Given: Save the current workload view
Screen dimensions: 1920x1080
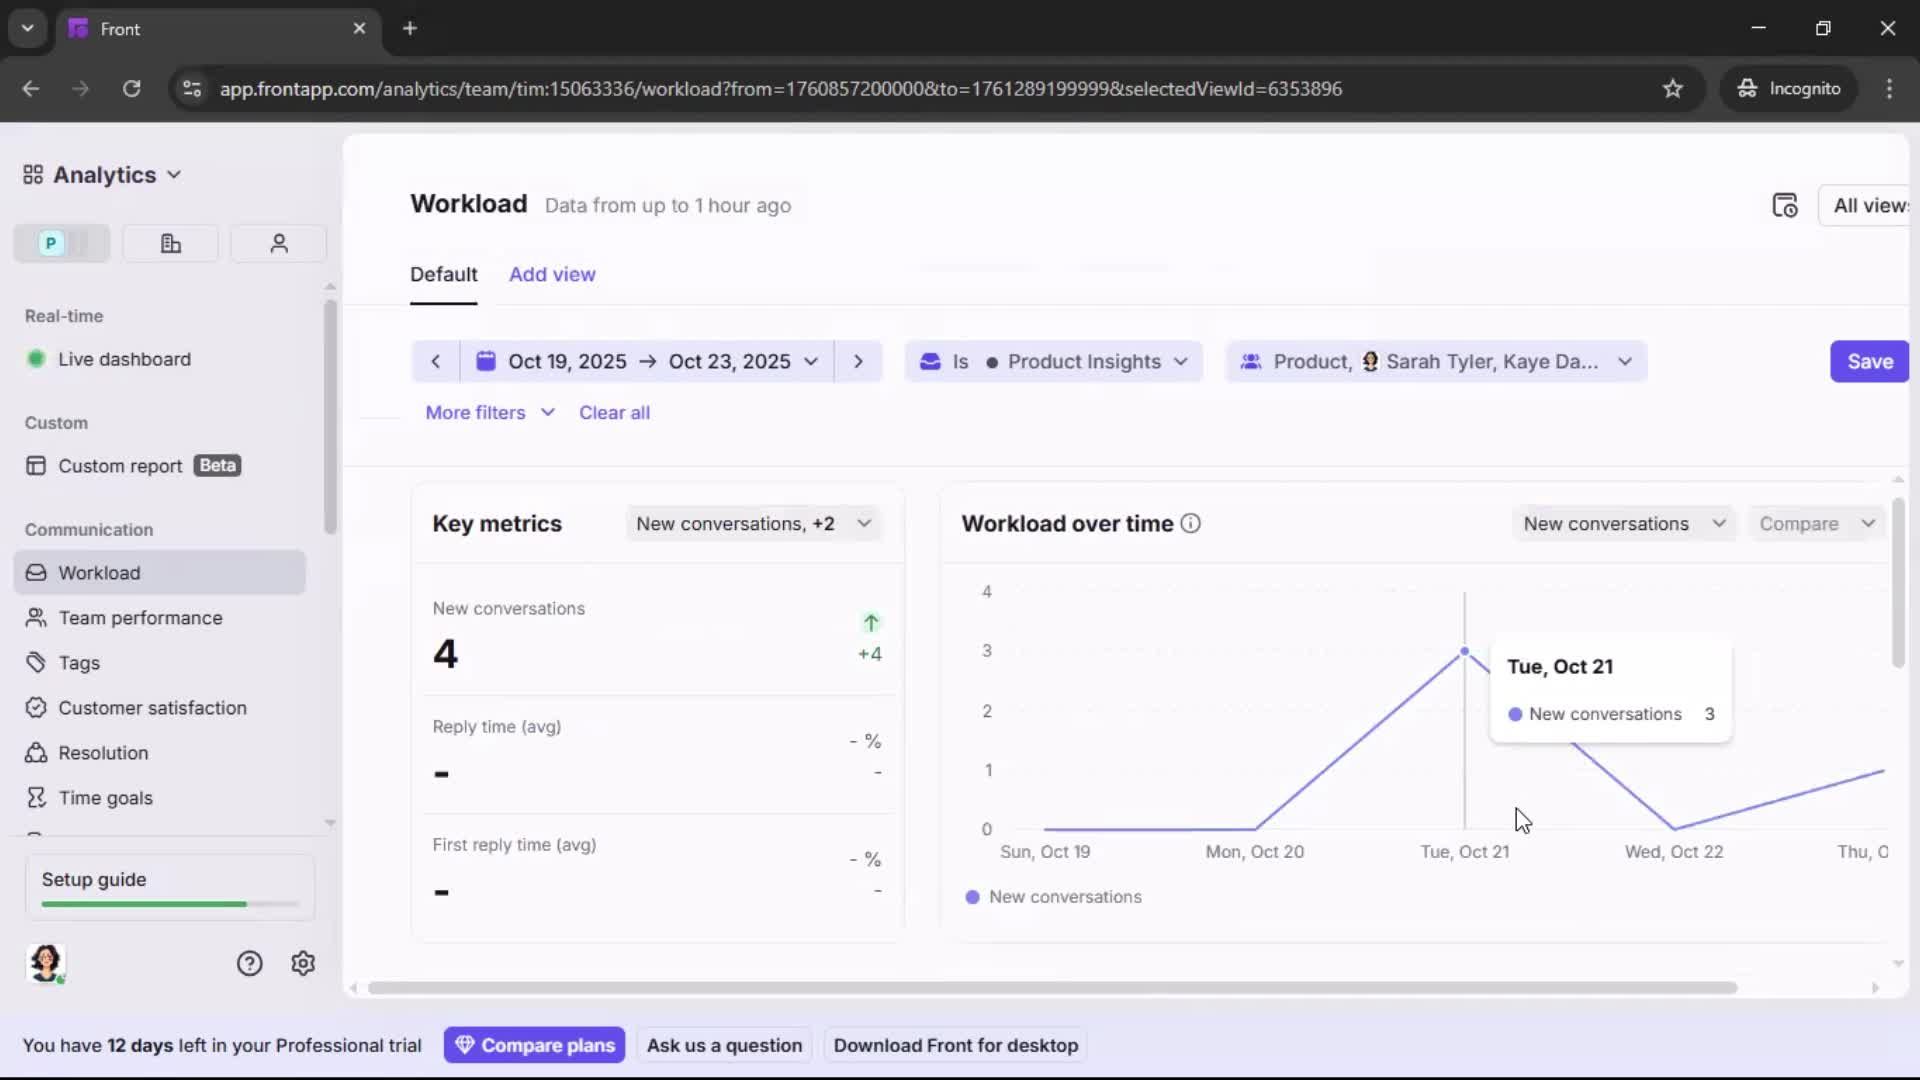Looking at the screenshot, I should coord(1868,361).
